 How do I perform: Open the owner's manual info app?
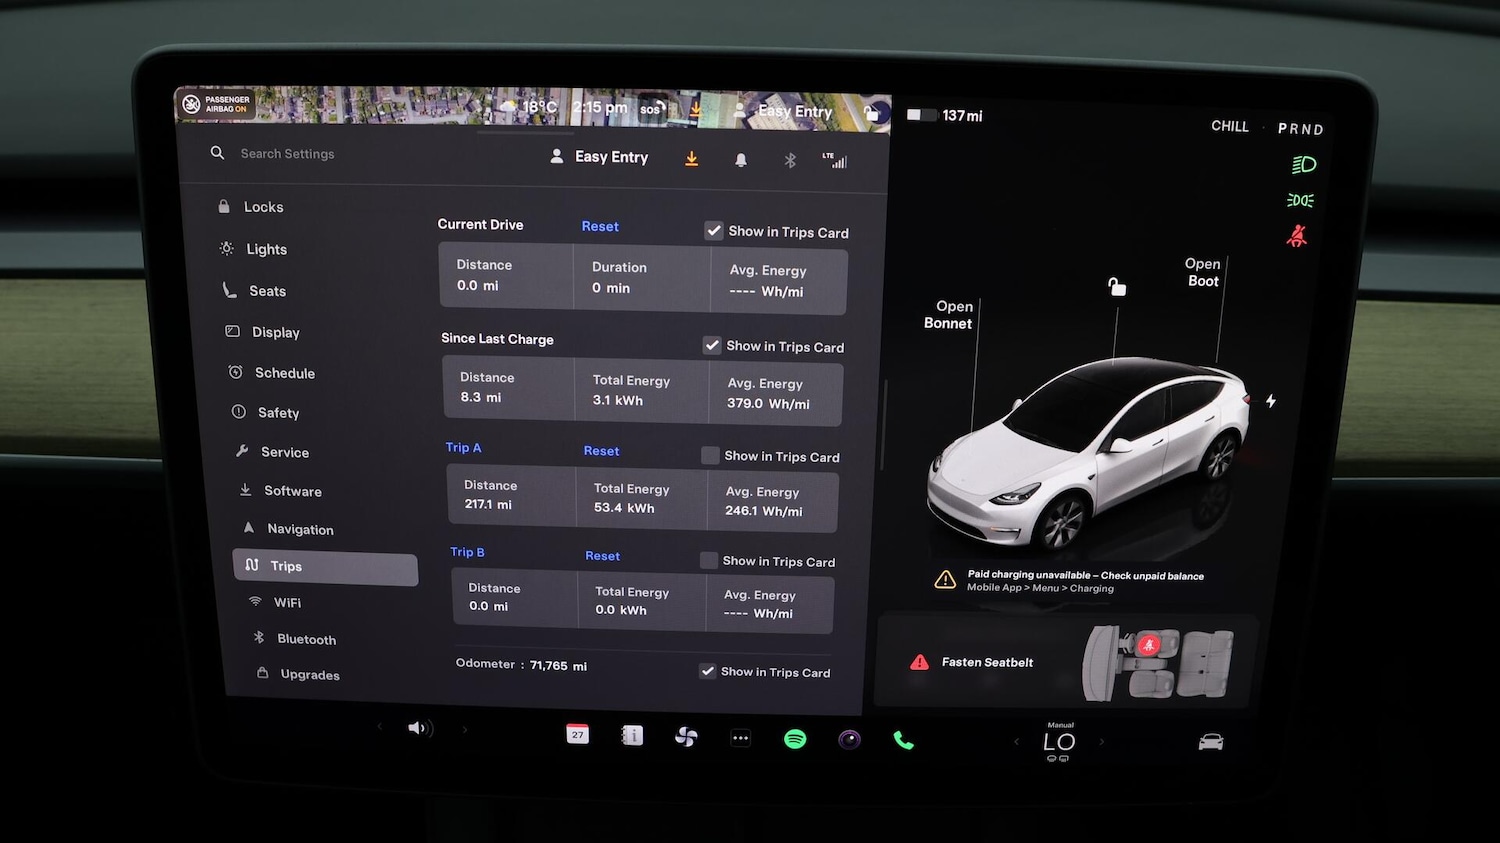point(632,736)
